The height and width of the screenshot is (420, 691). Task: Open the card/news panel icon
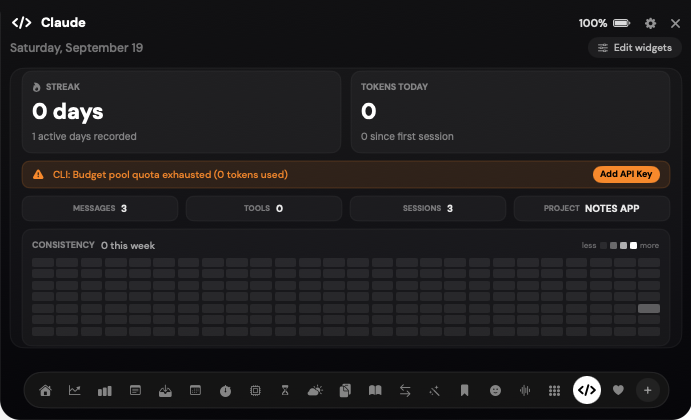(x=135, y=390)
